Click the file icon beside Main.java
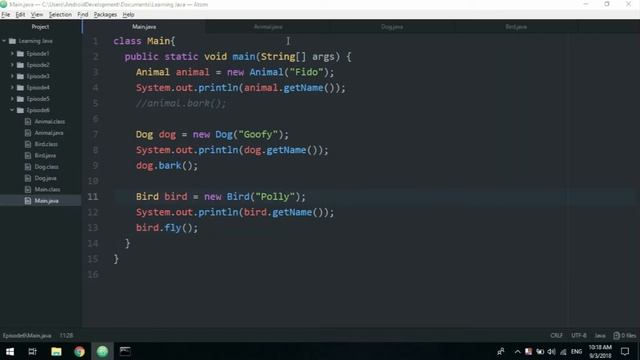Screen dimensions: 640x360 [x=28, y=201]
